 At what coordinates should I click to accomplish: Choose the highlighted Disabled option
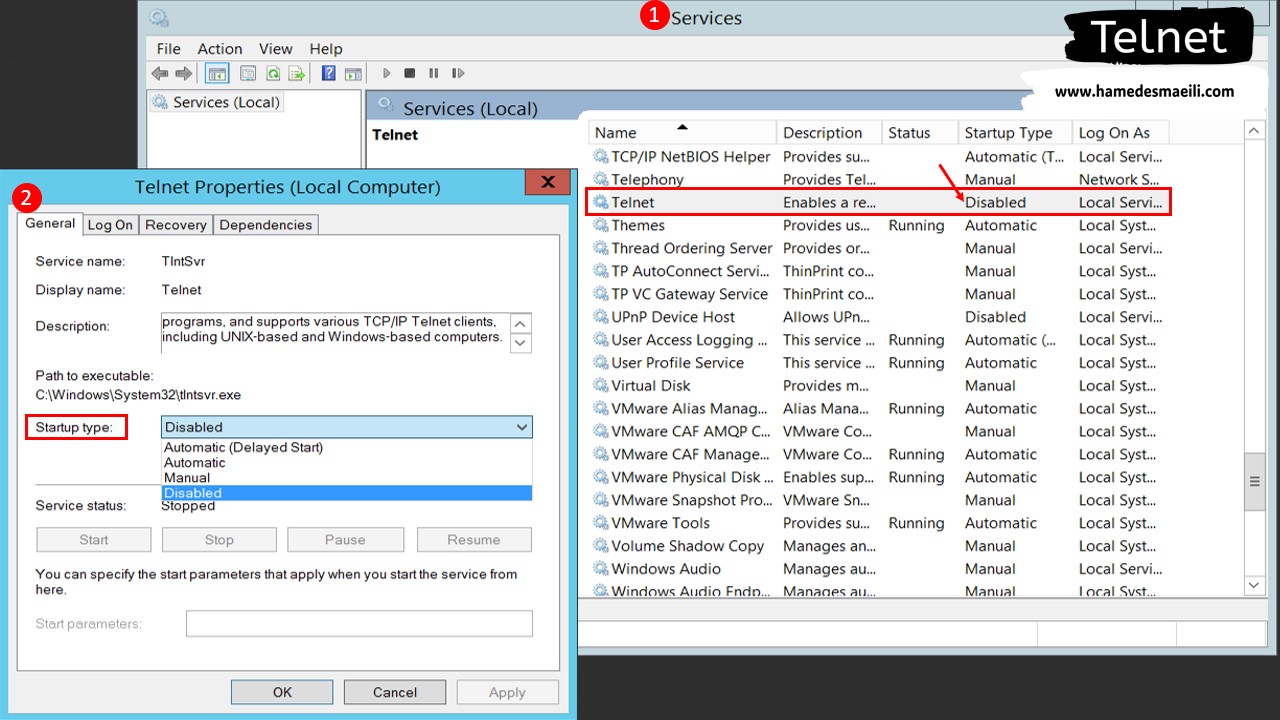346,493
